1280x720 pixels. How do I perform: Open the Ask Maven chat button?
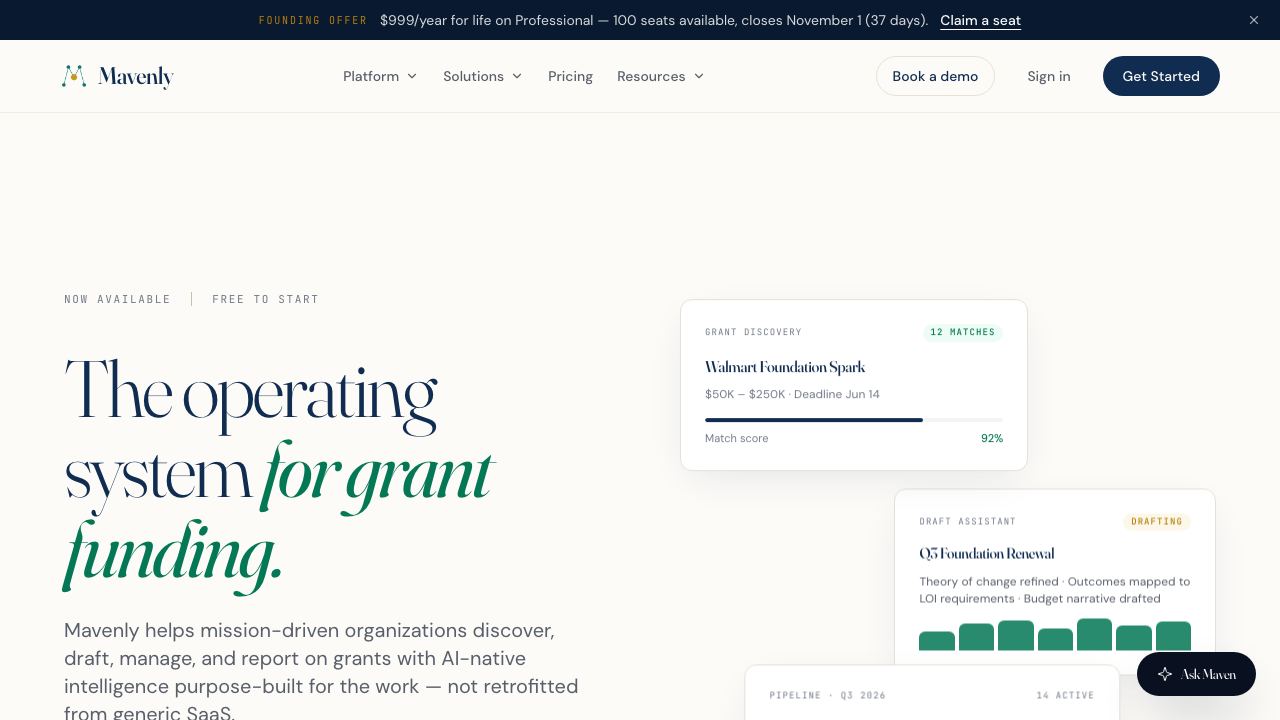point(1196,674)
